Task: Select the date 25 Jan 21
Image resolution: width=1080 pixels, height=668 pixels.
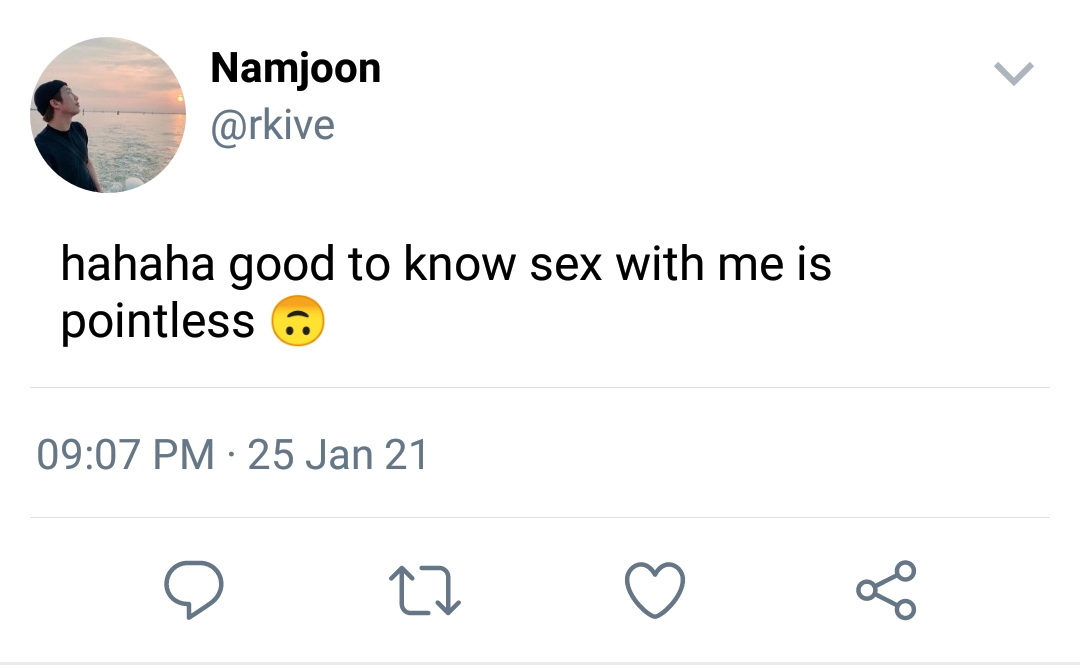Action: tap(338, 455)
